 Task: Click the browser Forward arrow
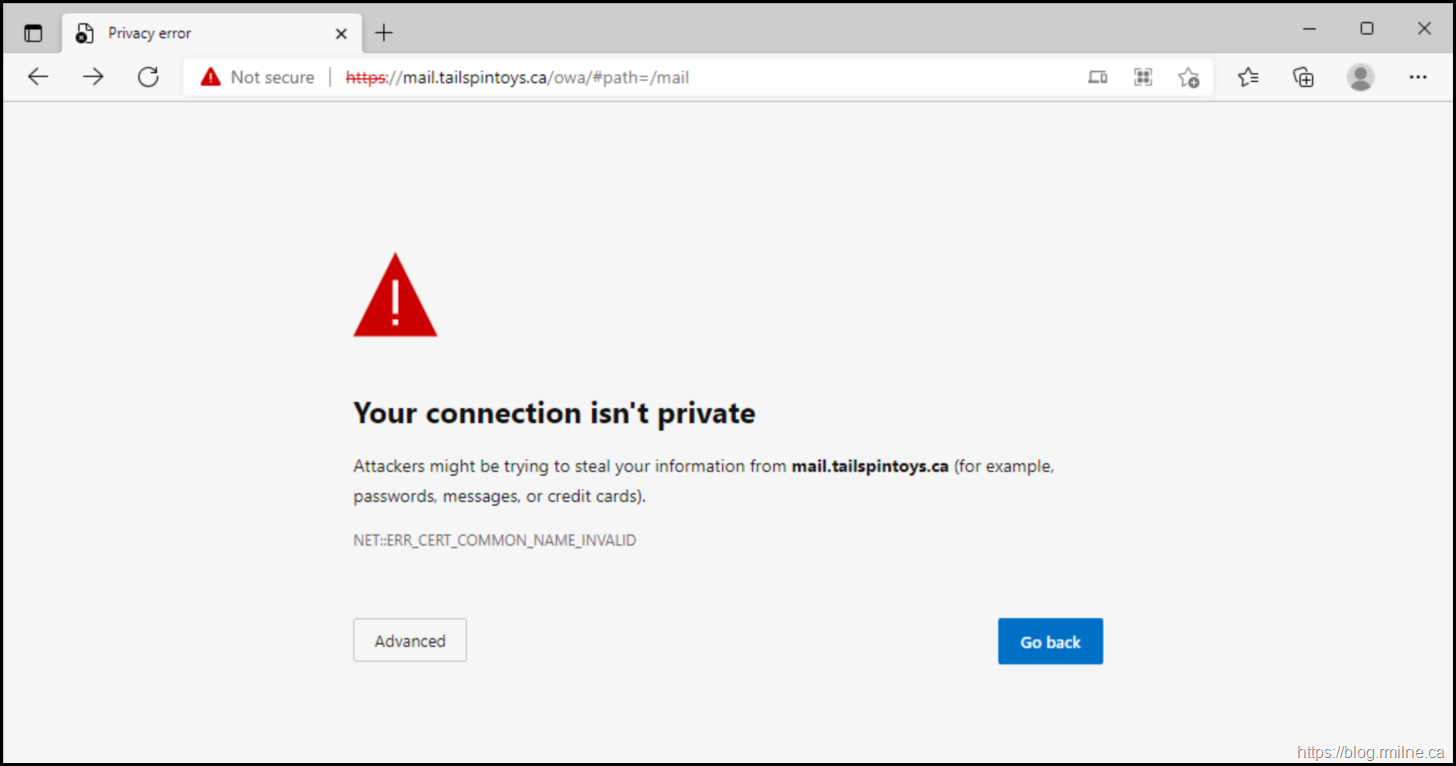(x=93, y=77)
